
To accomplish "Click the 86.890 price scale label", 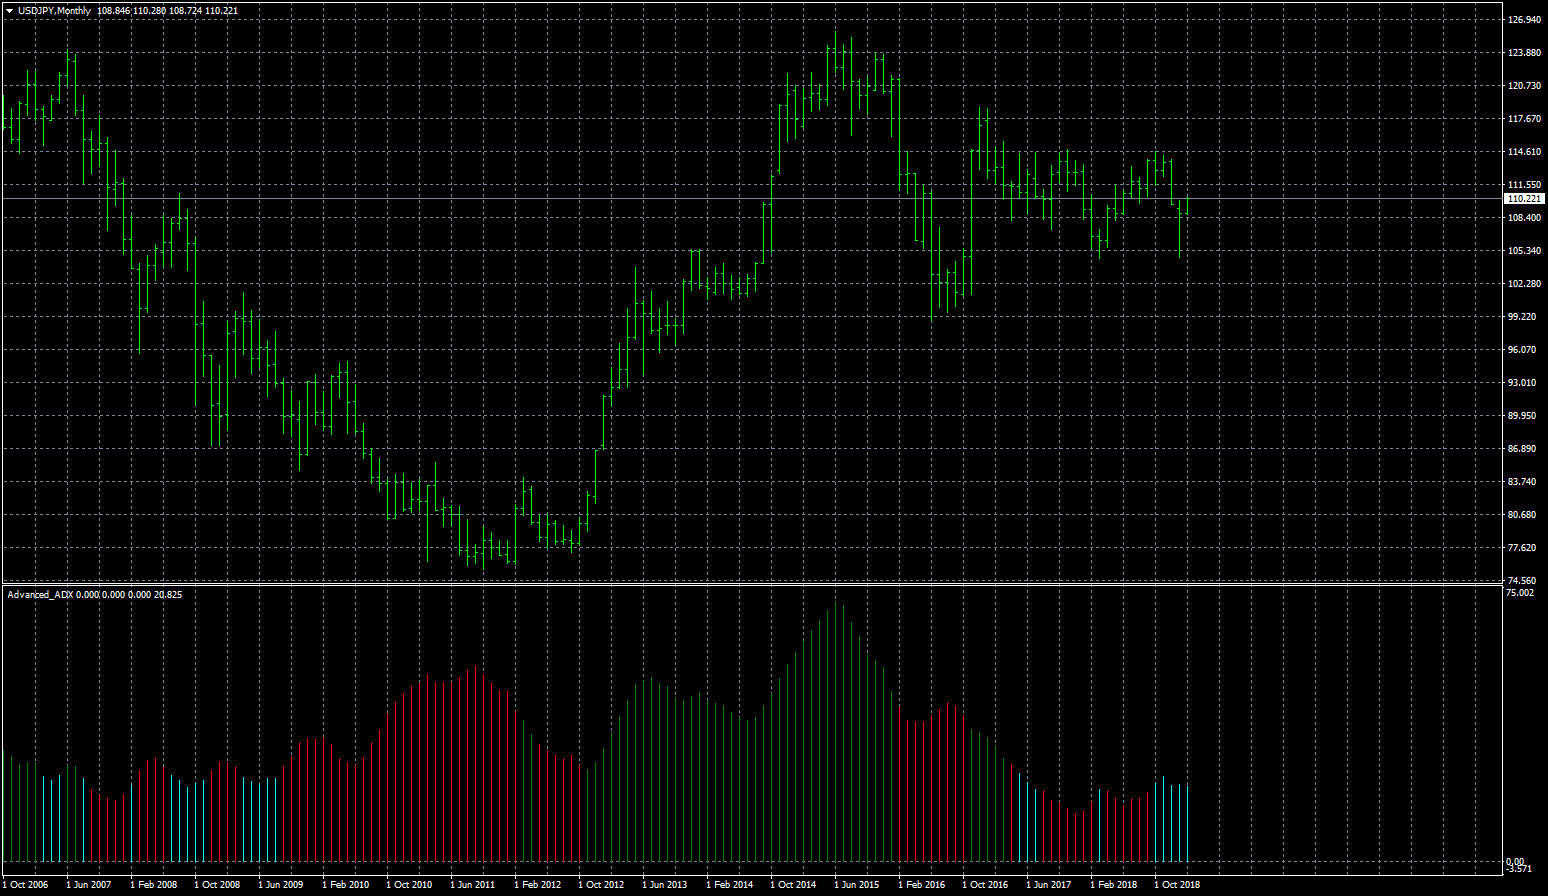I will pyautogui.click(x=1522, y=449).
